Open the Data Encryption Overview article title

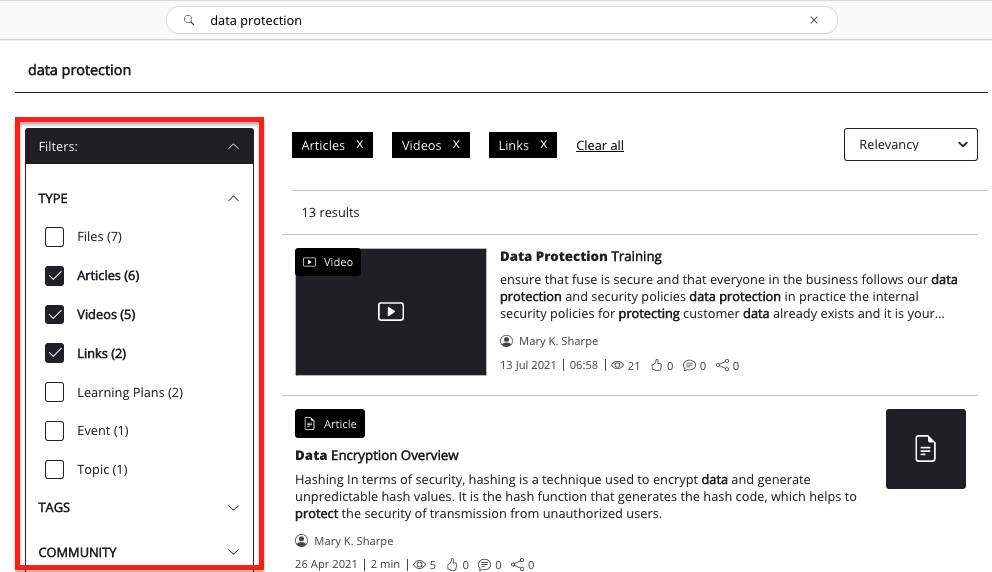click(x=377, y=456)
